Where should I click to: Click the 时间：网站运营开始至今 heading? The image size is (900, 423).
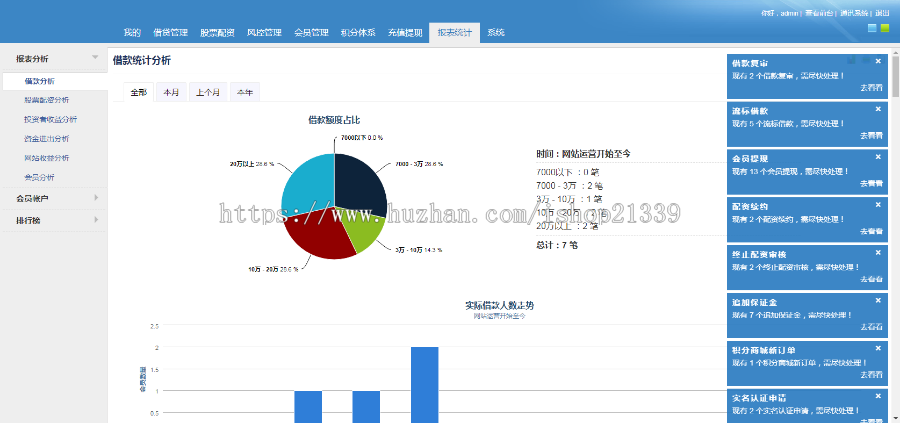point(584,154)
